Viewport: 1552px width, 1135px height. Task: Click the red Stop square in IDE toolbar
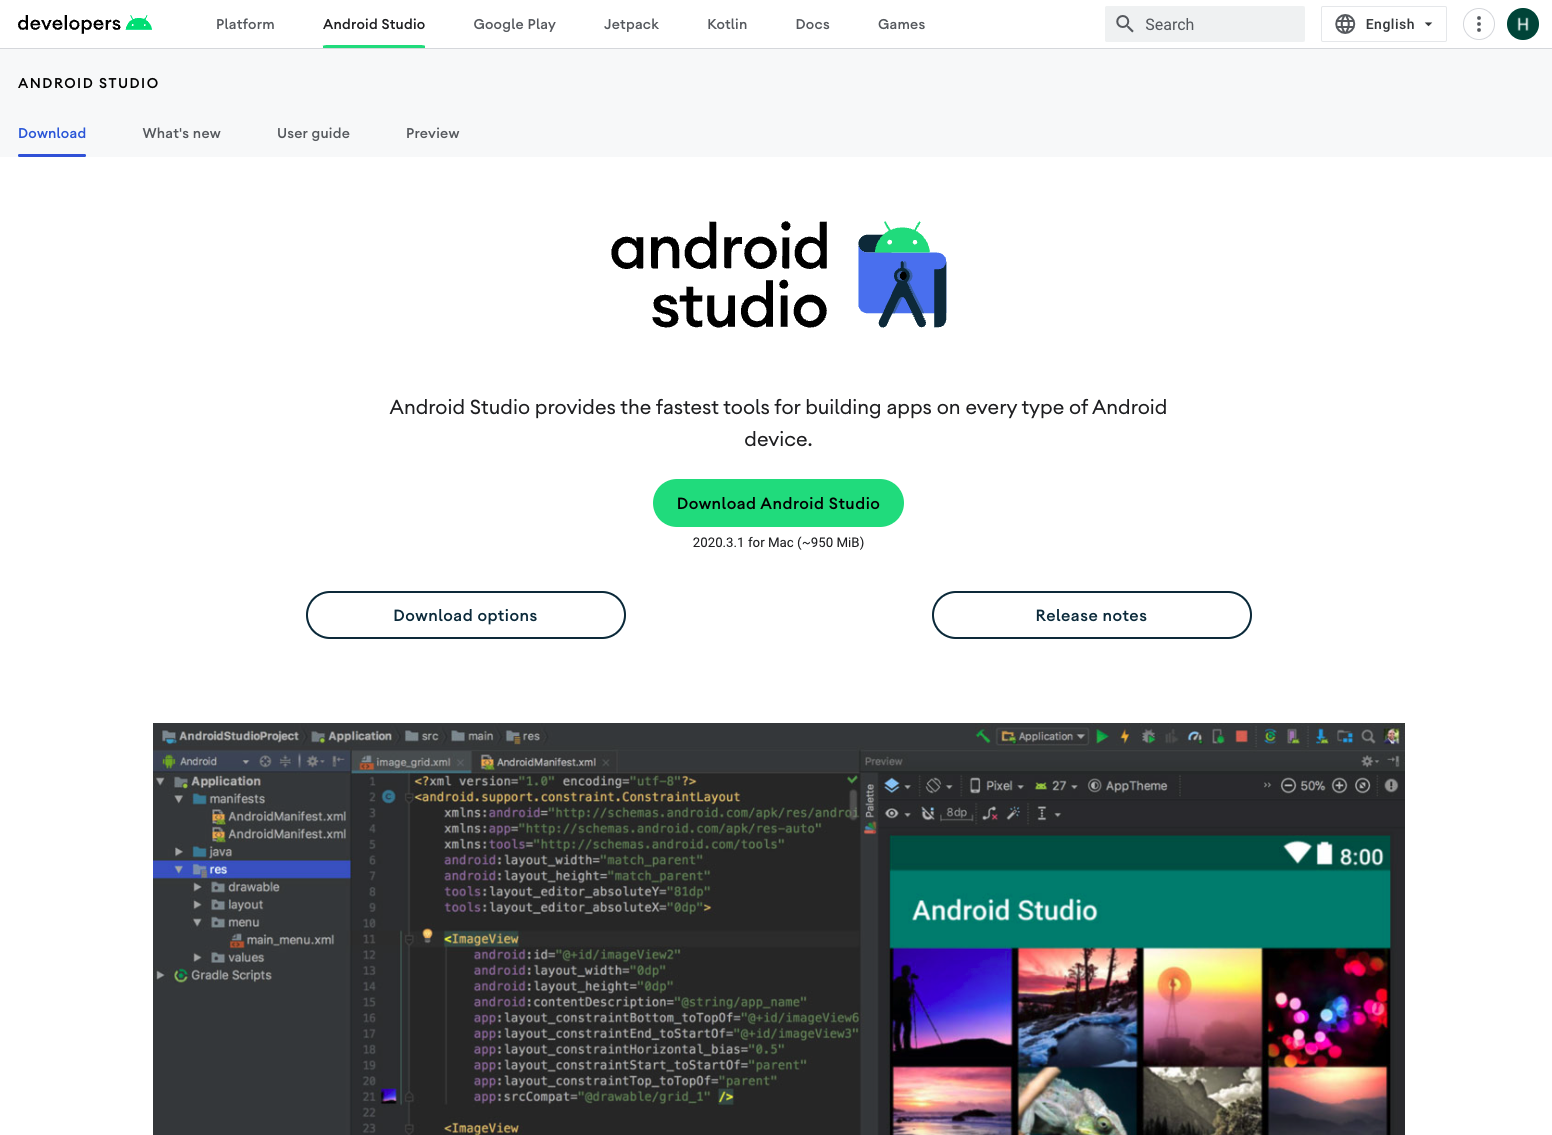click(1241, 736)
